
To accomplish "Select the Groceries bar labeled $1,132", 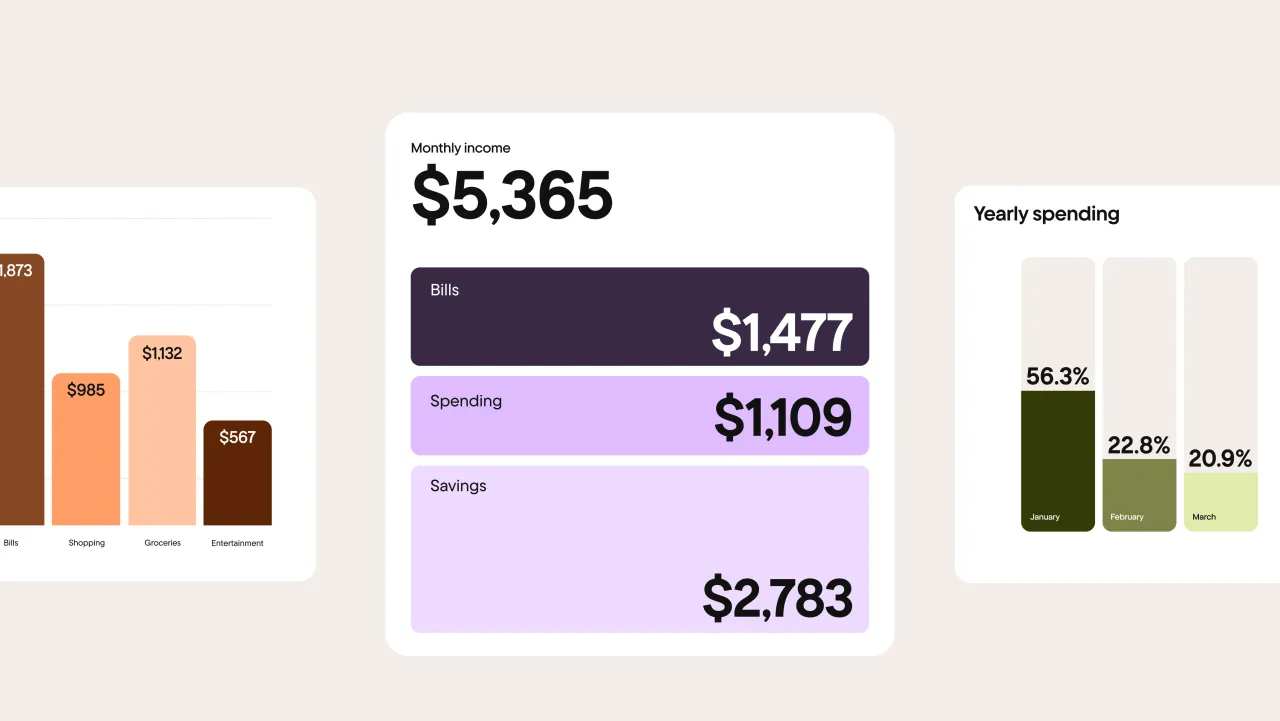I will point(162,430).
